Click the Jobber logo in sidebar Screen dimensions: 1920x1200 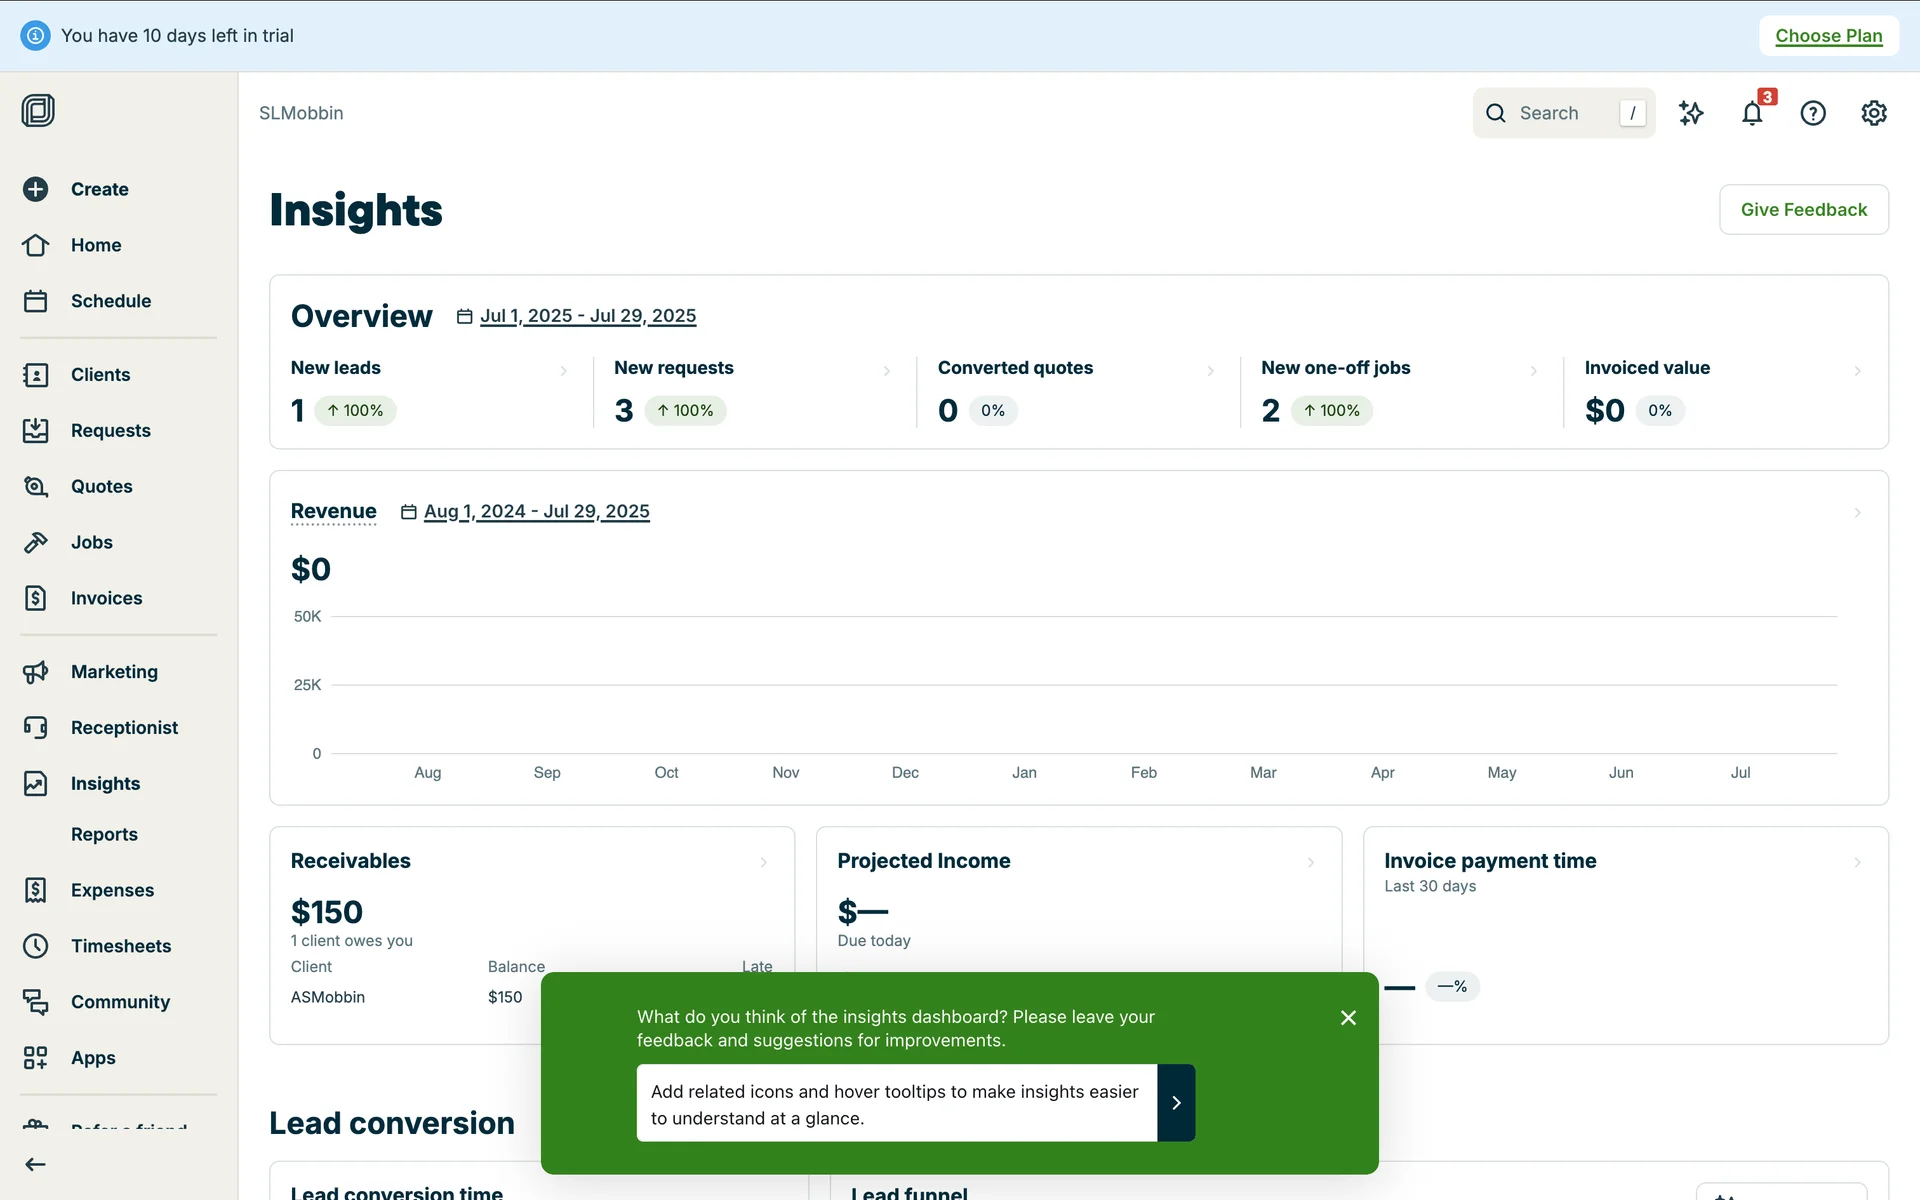coord(38,110)
